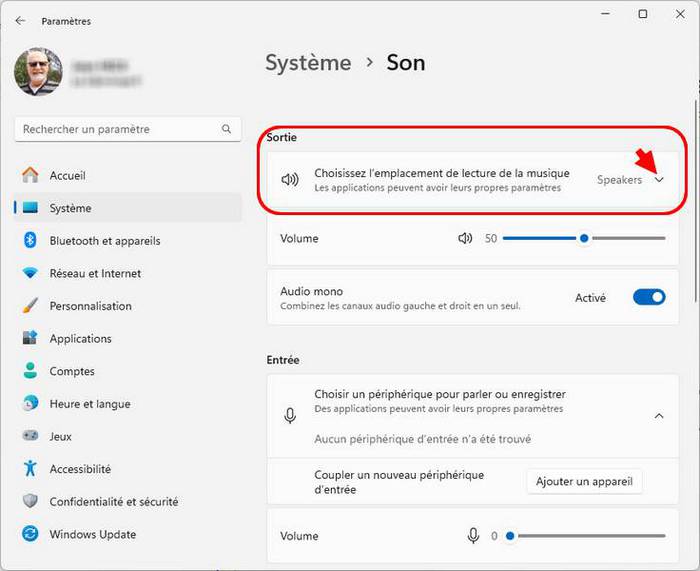700x571 pixels.
Task: Click the microphone icon in the Entrée row
Action: 290,416
